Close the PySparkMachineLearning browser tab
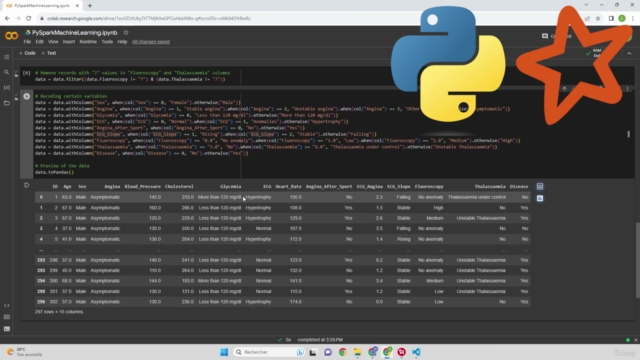This screenshot has height=360, width=640. pos(77,6)
